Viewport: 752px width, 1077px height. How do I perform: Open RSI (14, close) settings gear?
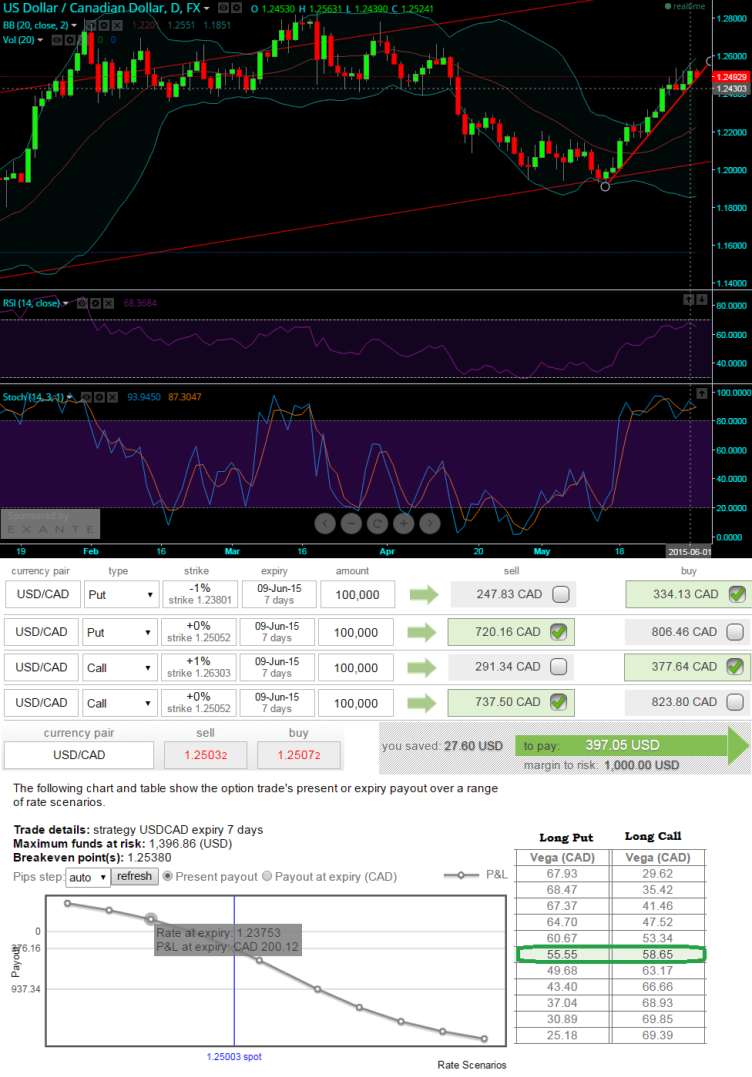[95, 303]
